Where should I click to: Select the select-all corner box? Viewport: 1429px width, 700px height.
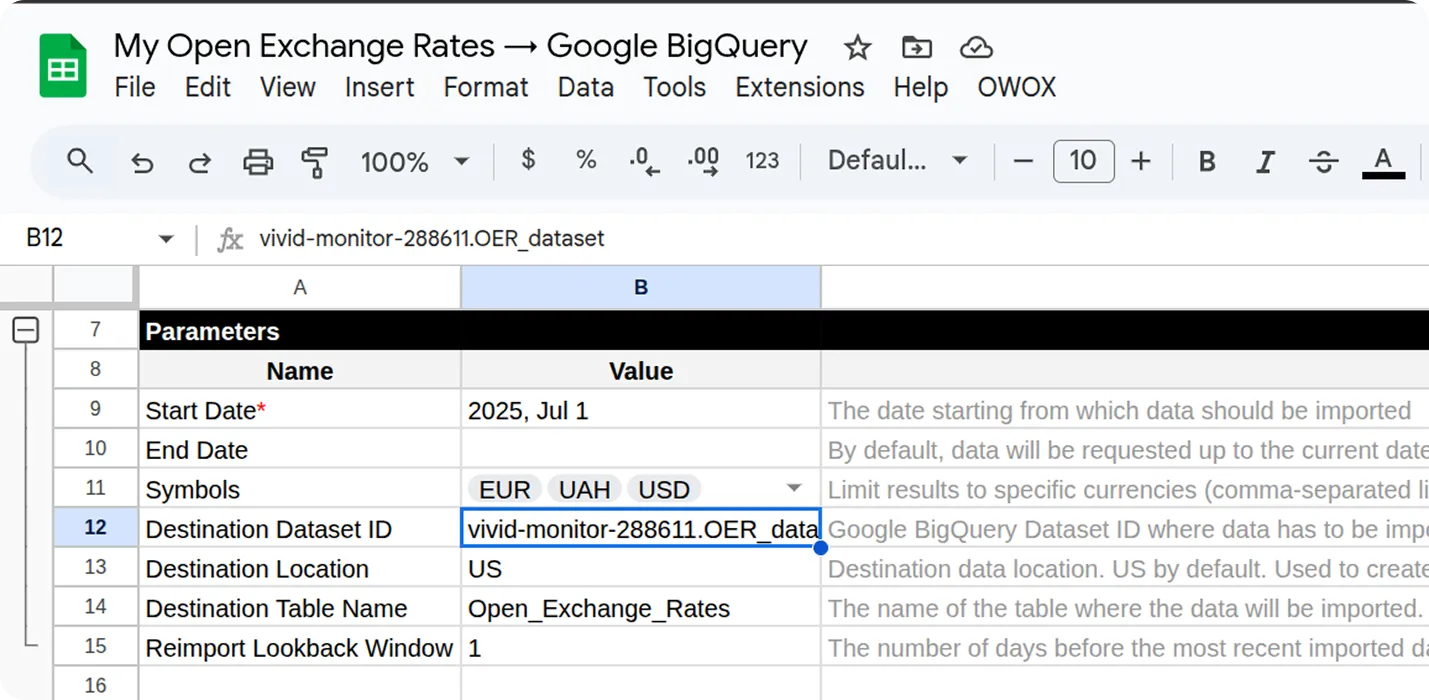click(x=96, y=287)
